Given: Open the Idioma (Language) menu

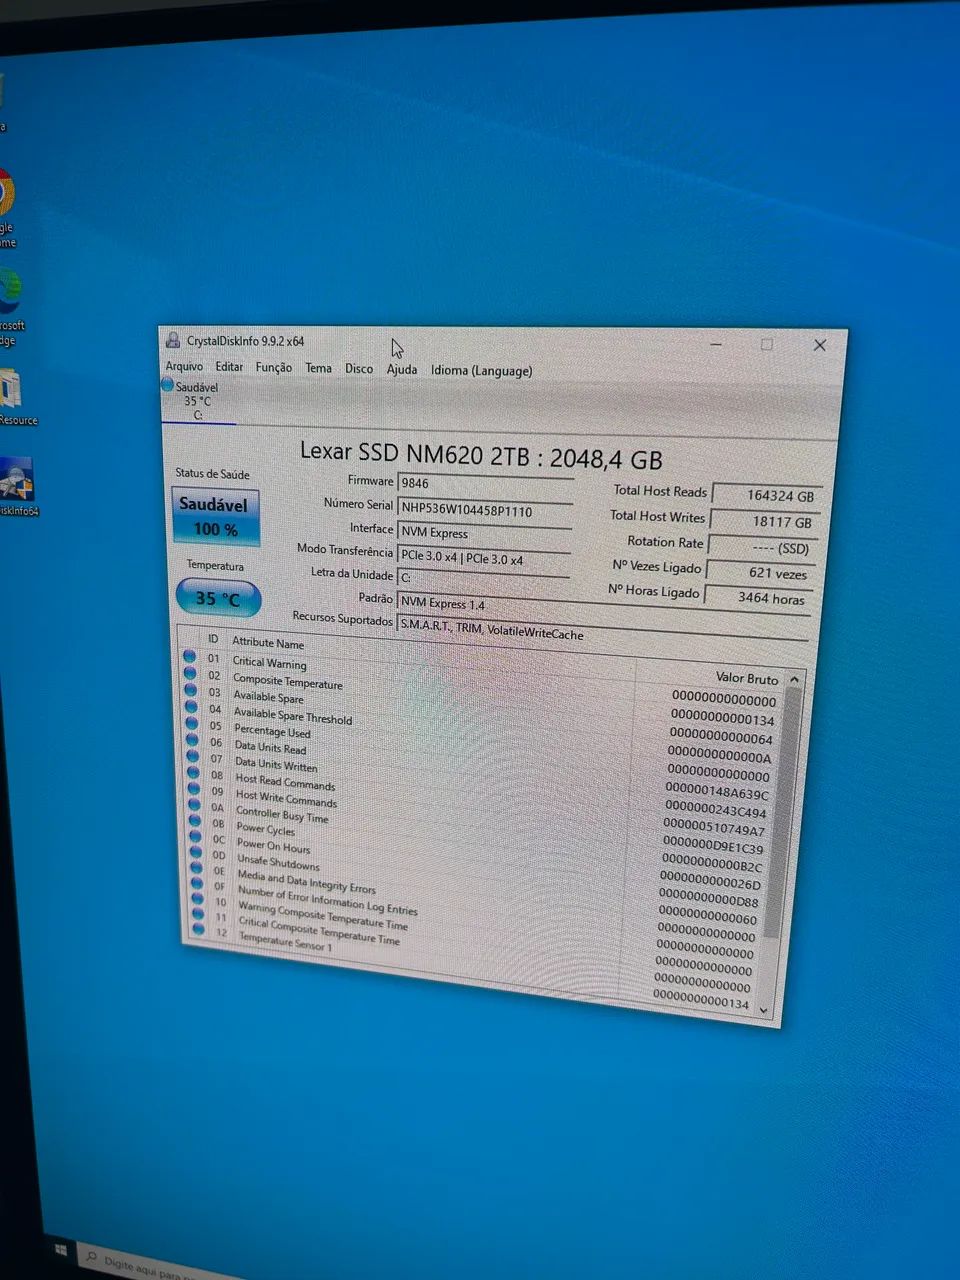Looking at the screenshot, I should pyautogui.click(x=481, y=370).
